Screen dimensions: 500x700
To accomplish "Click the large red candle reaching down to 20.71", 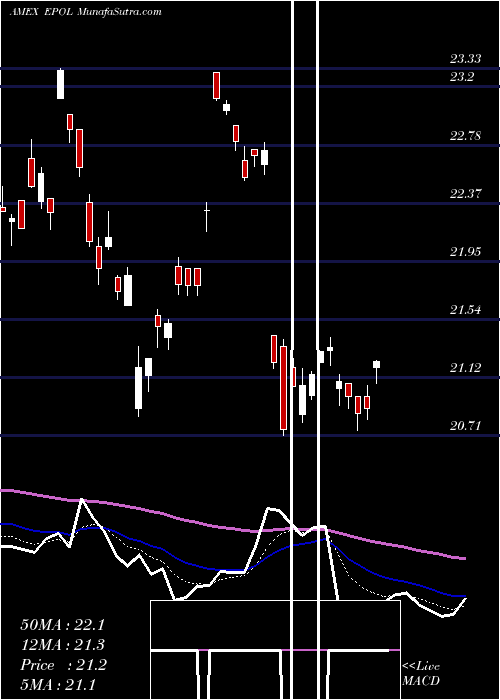I will tap(283, 388).
